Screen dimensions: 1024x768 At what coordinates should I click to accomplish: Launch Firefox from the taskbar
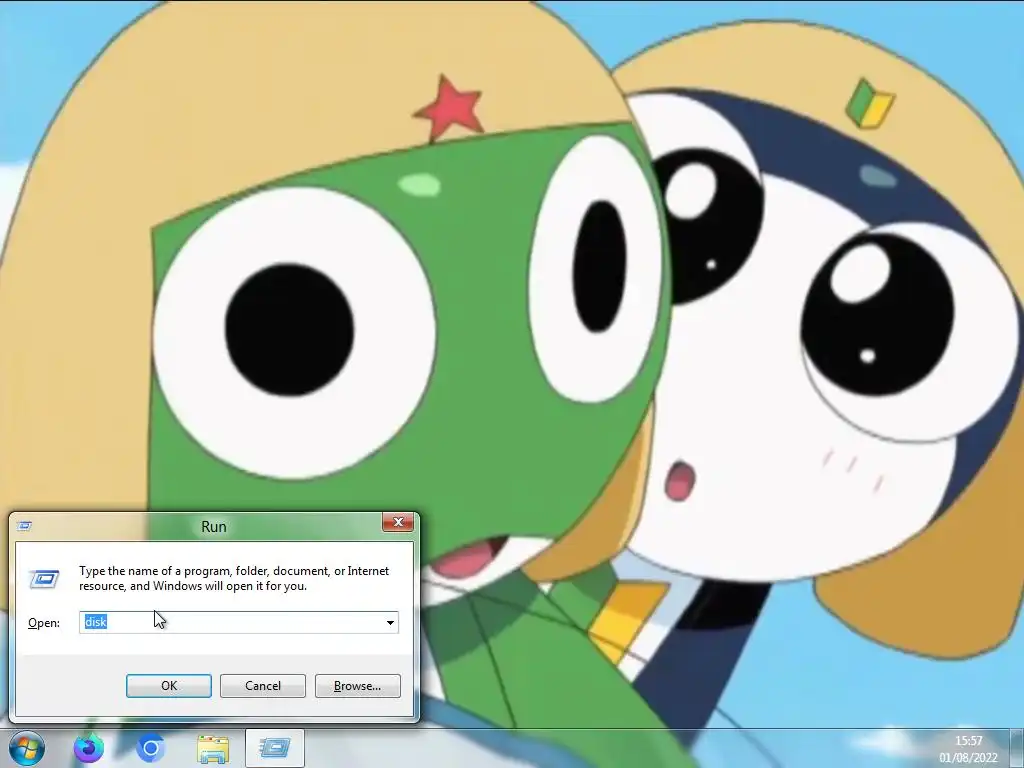(x=89, y=748)
